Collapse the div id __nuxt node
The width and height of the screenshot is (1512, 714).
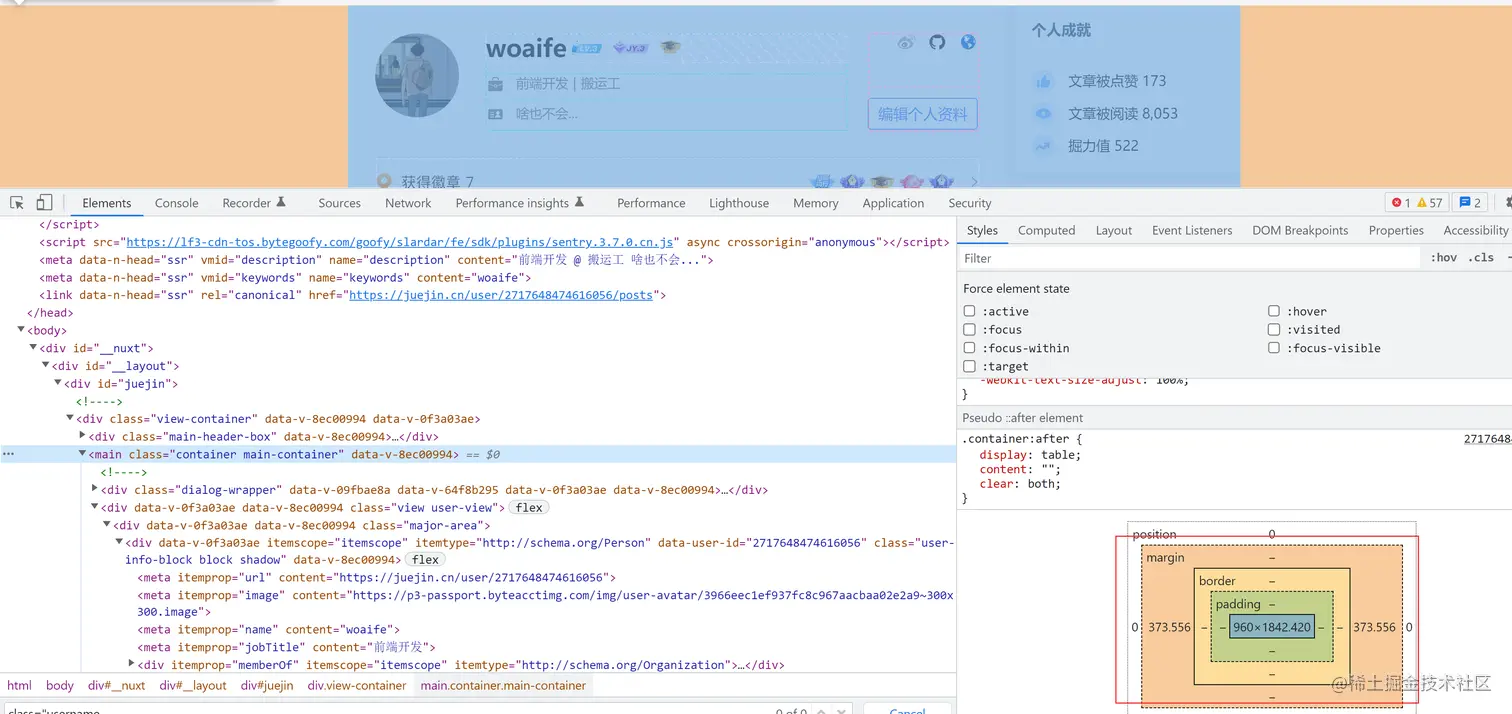tap(34, 348)
